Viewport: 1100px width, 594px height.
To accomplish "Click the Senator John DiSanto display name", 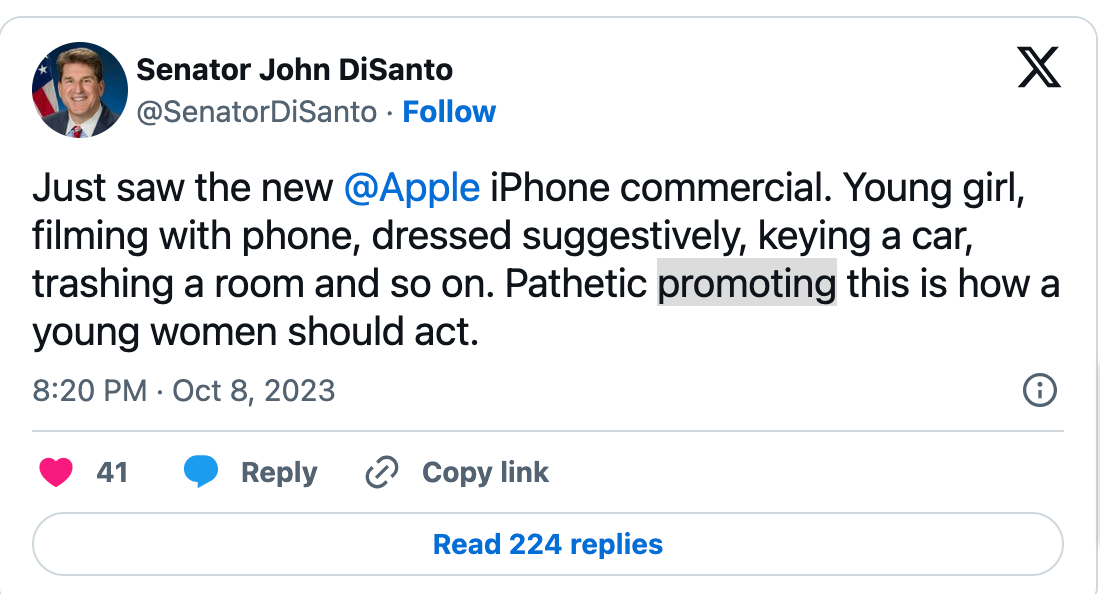I will (x=294, y=70).
